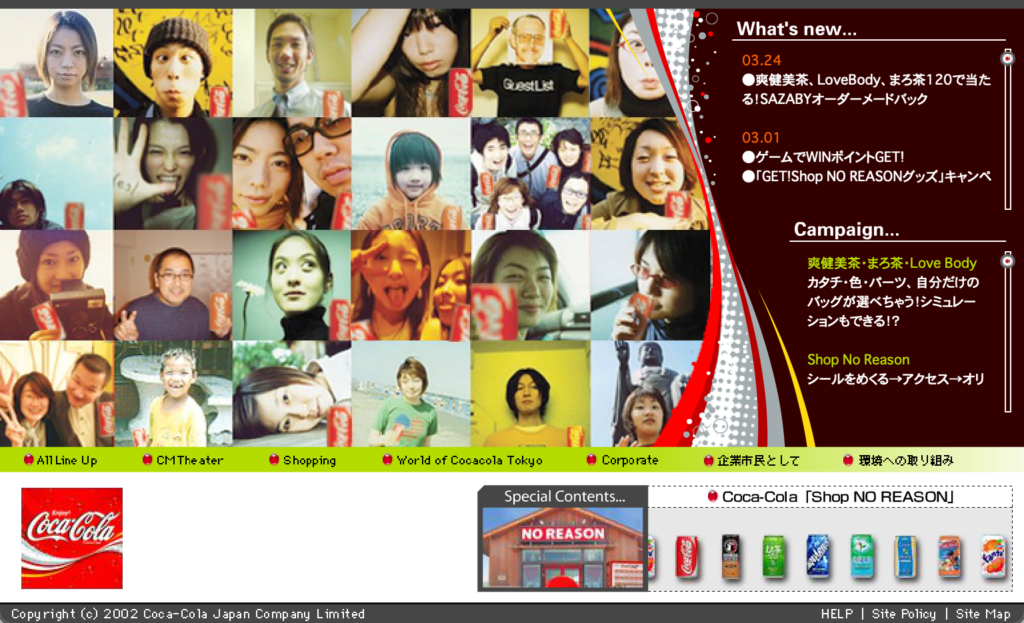Open the Shop No Reason campaign link
Viewport: 1024px width, 623px height.
[858, 359]
